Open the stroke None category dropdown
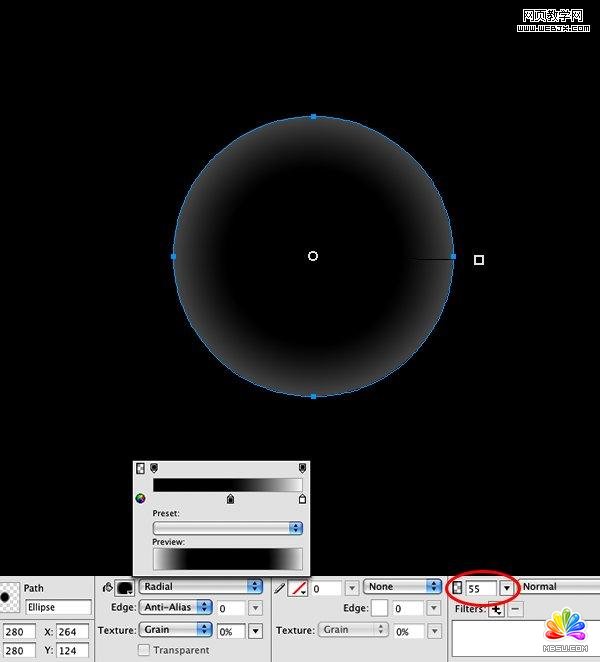The width and height of the screenshot is (600, 662). (x=403, y=587)
